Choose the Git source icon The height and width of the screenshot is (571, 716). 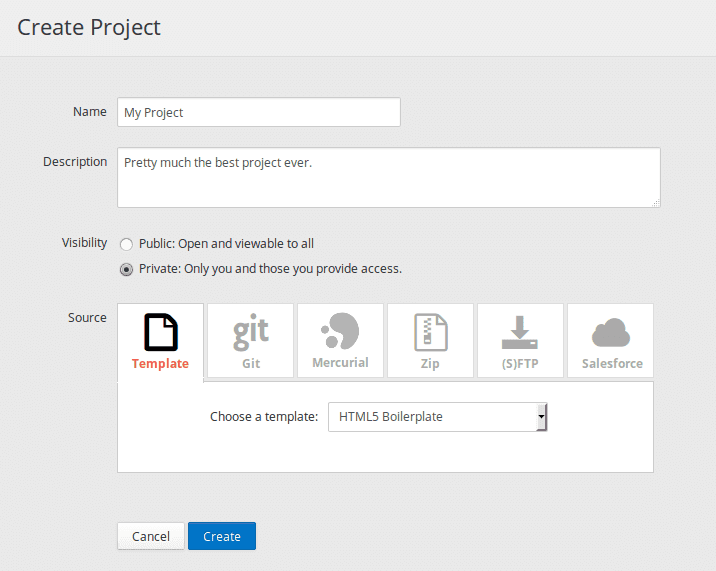[x=251, y=332]
